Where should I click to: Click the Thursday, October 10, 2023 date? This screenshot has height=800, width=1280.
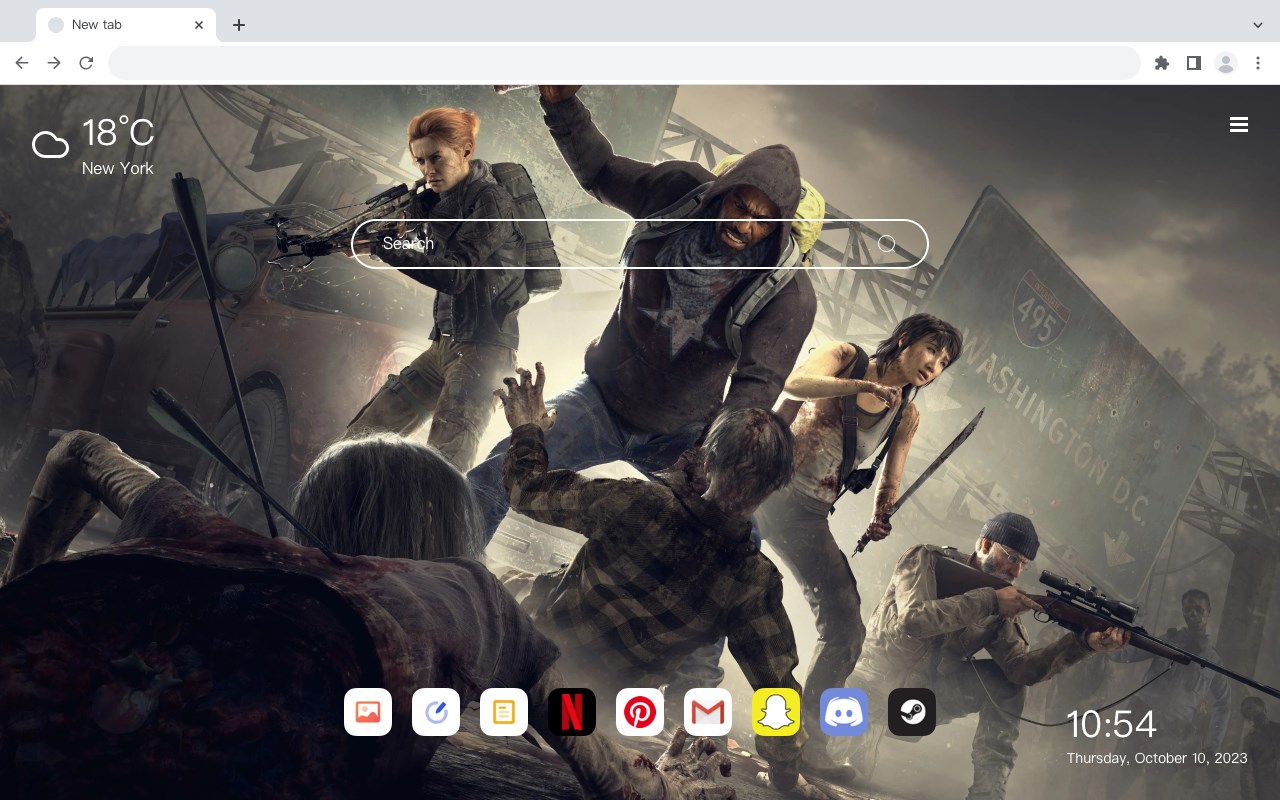pyautogui.click(x=1157, y=758)
